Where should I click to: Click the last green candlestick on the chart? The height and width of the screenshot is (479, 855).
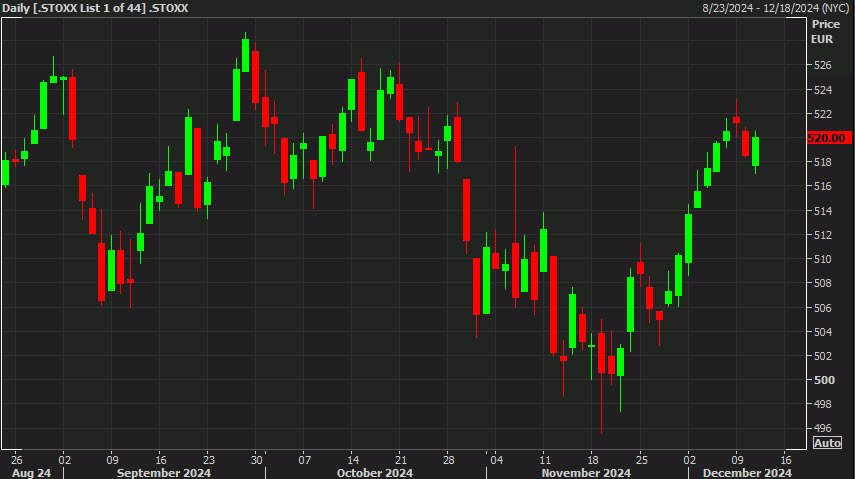pyautogui.click(x=755, y=152)
